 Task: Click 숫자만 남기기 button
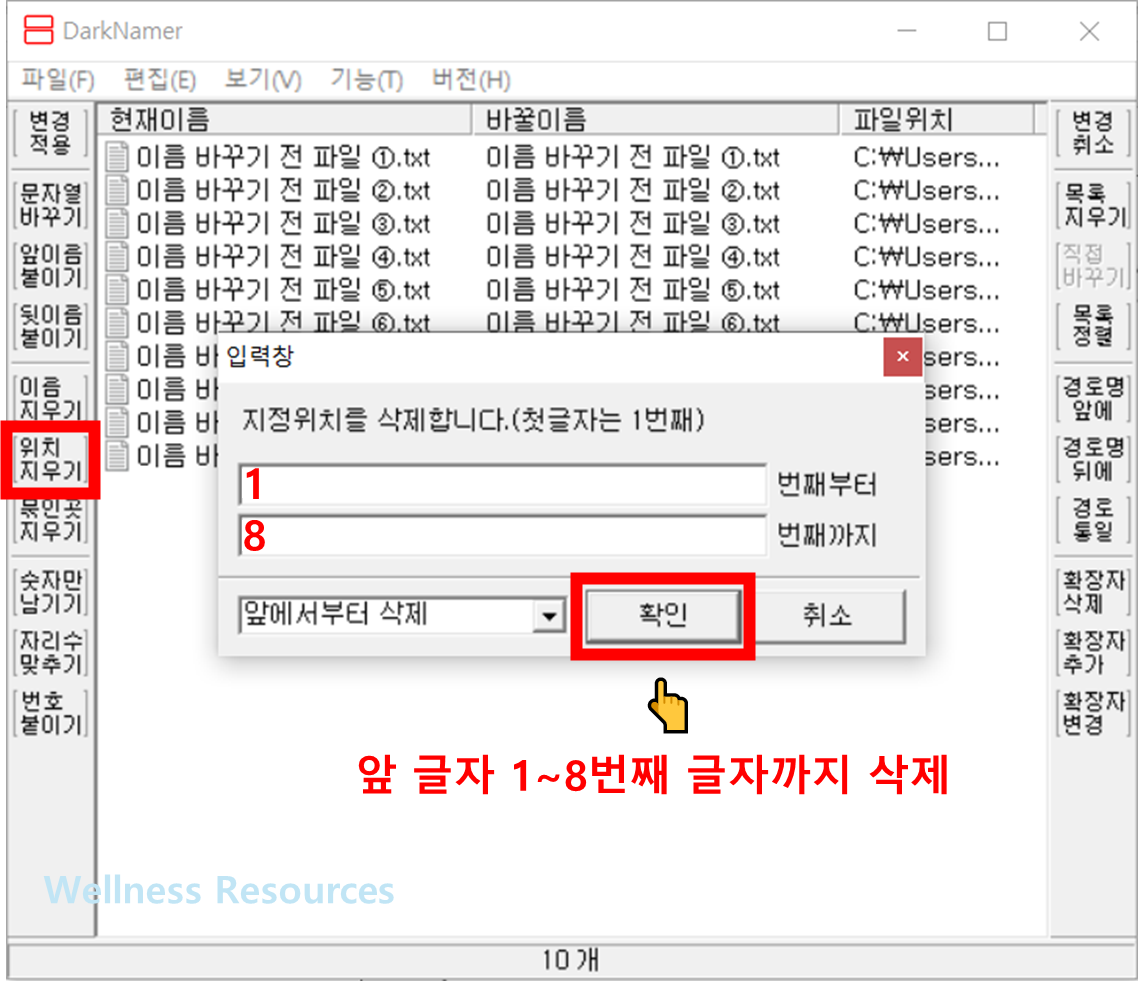tap(50, 592)
